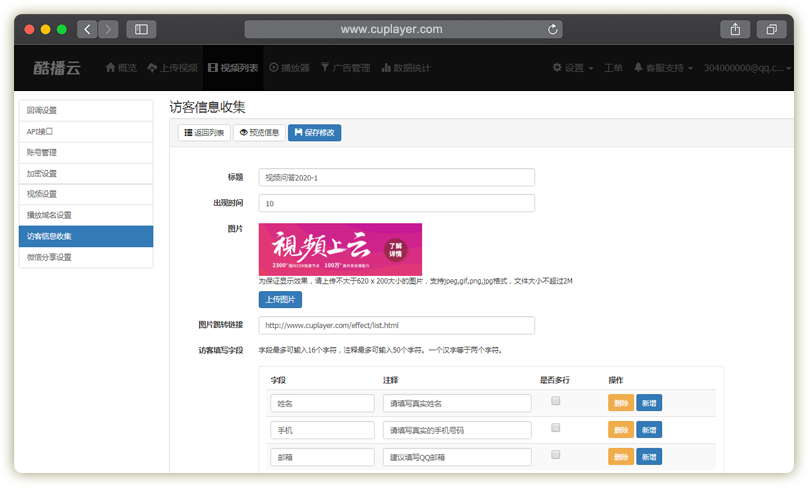The width and height of the screenshot is (810, 488).
Task: Toggle the Safari sidebar icon
Action: (x=140, y=30)
